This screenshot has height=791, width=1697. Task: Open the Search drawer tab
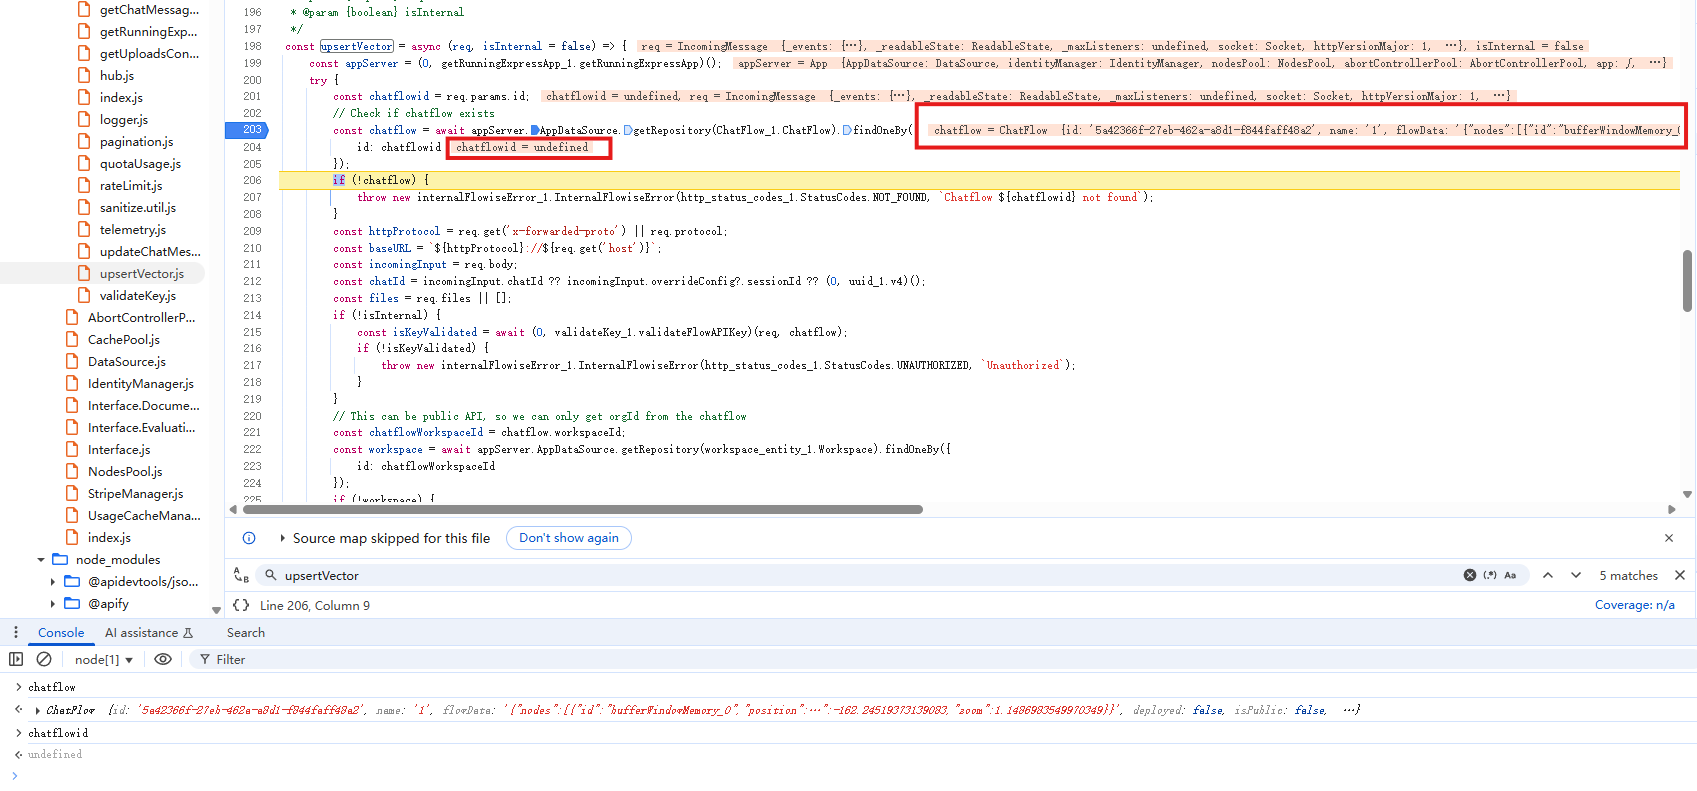(x=245, y=632)
